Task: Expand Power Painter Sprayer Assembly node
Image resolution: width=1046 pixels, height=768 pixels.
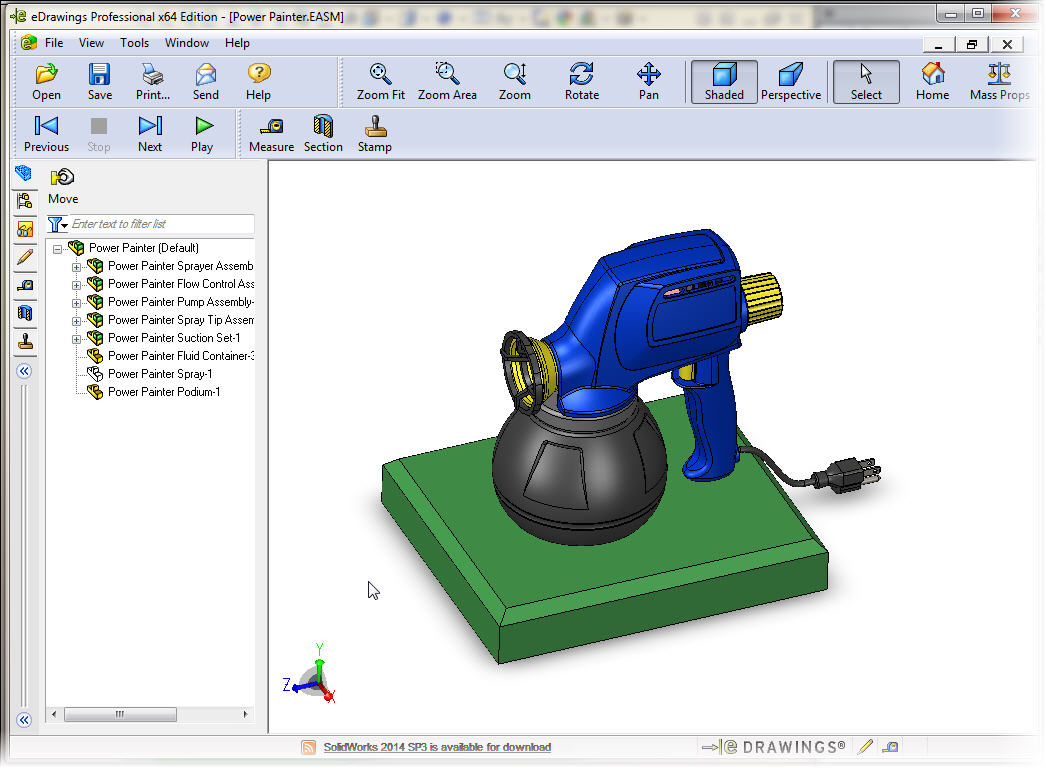Action: 77,267
